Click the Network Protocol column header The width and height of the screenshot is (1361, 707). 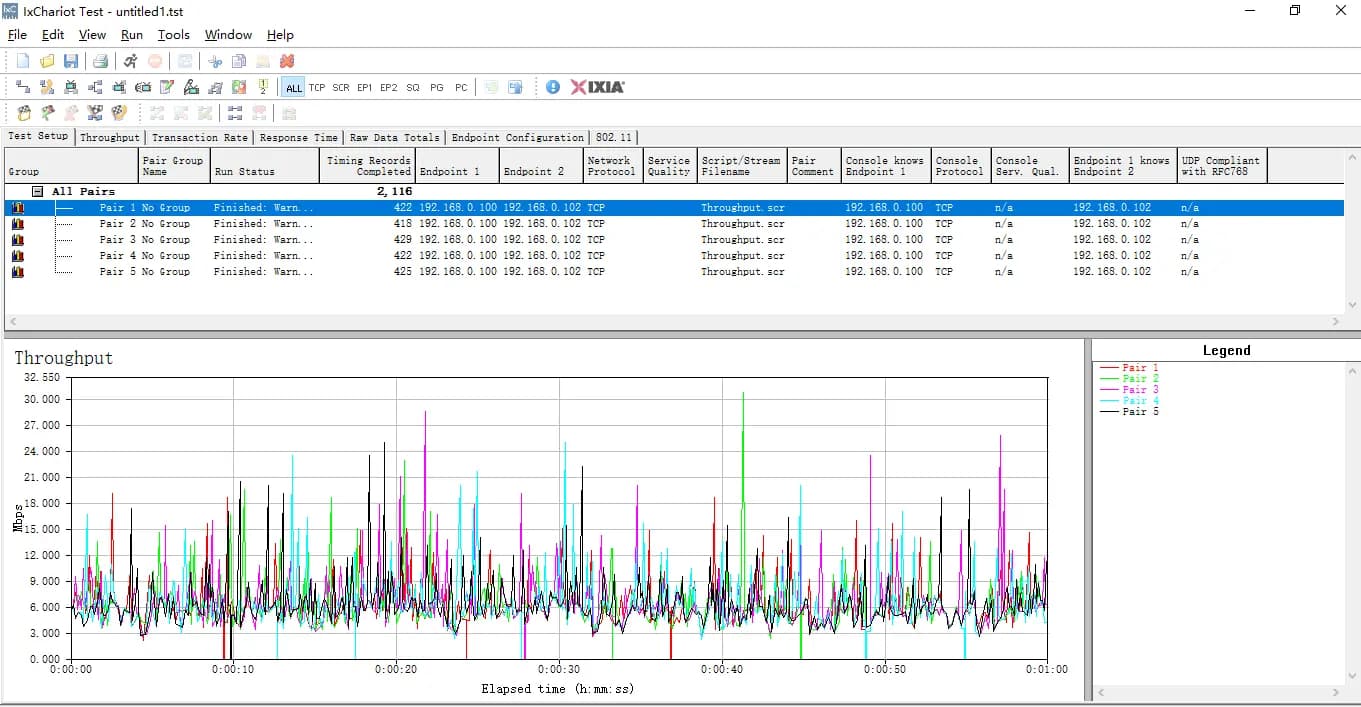point(613,166)
